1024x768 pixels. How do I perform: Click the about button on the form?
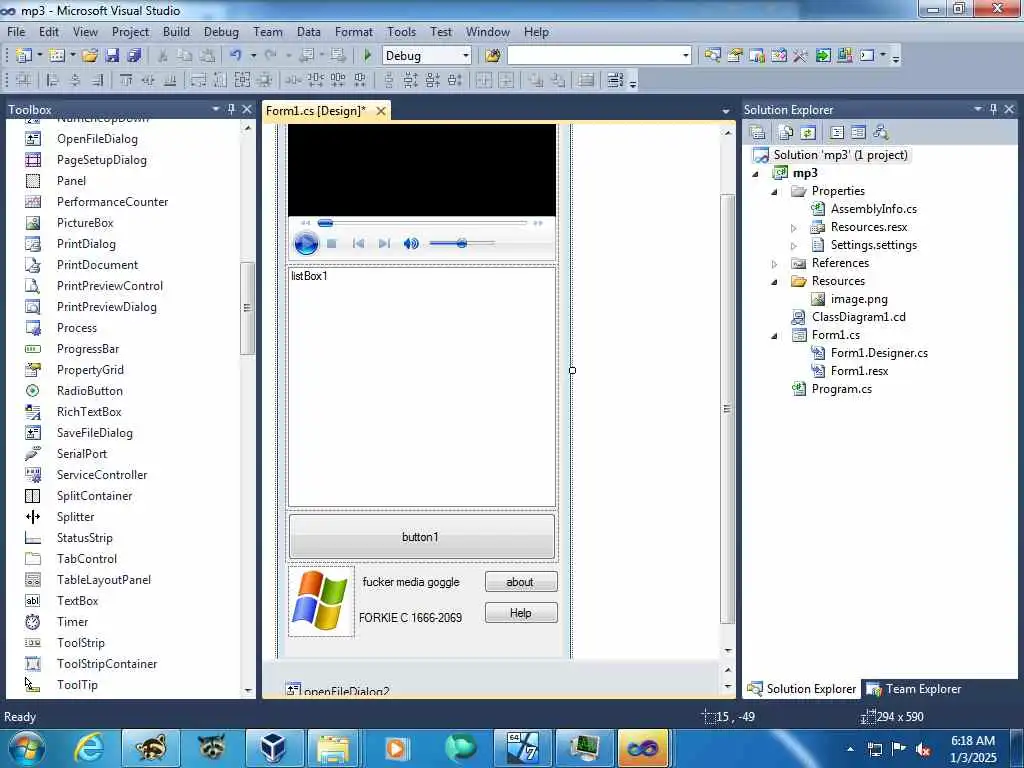520,582
